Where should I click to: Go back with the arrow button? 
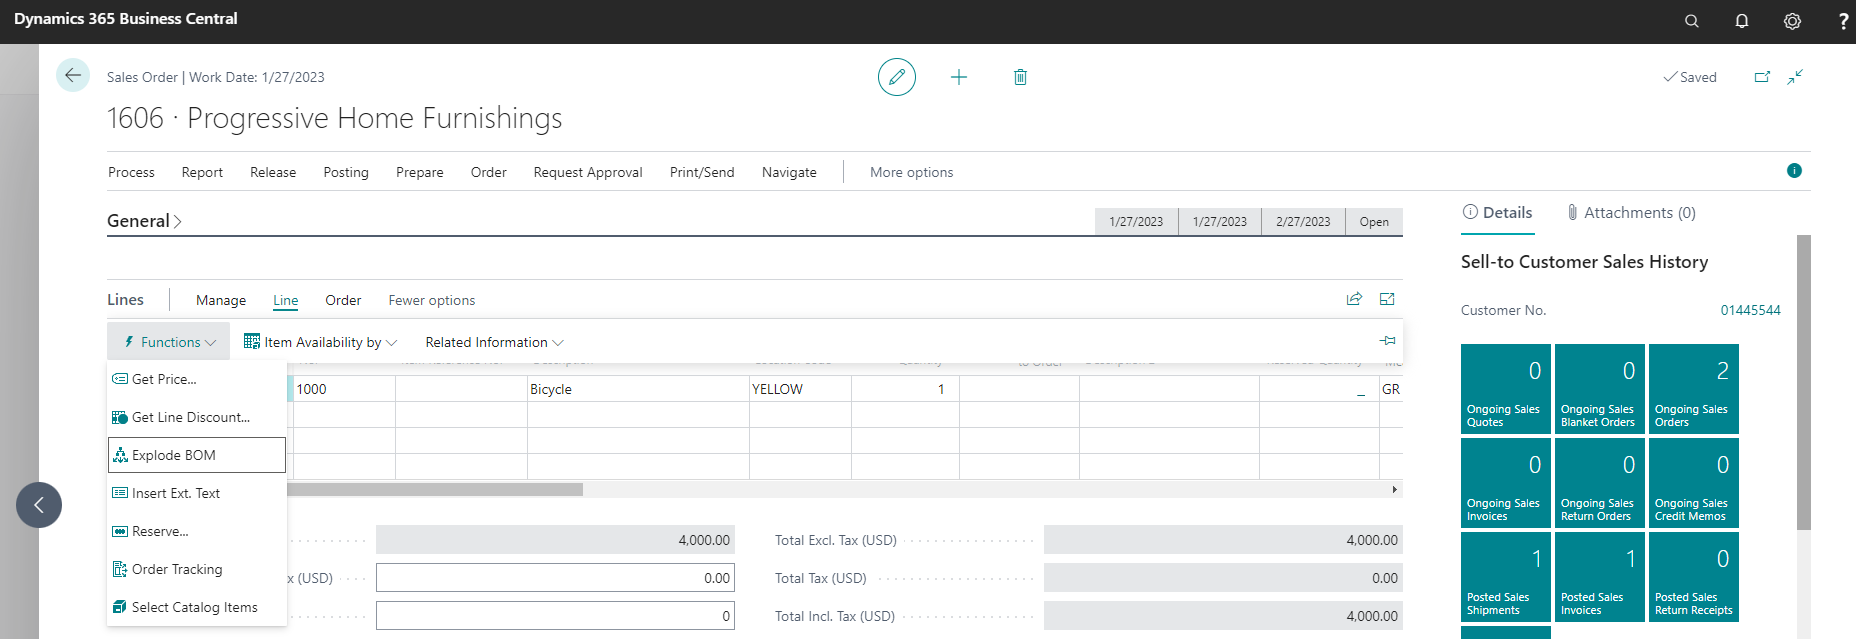pos(73,75)
